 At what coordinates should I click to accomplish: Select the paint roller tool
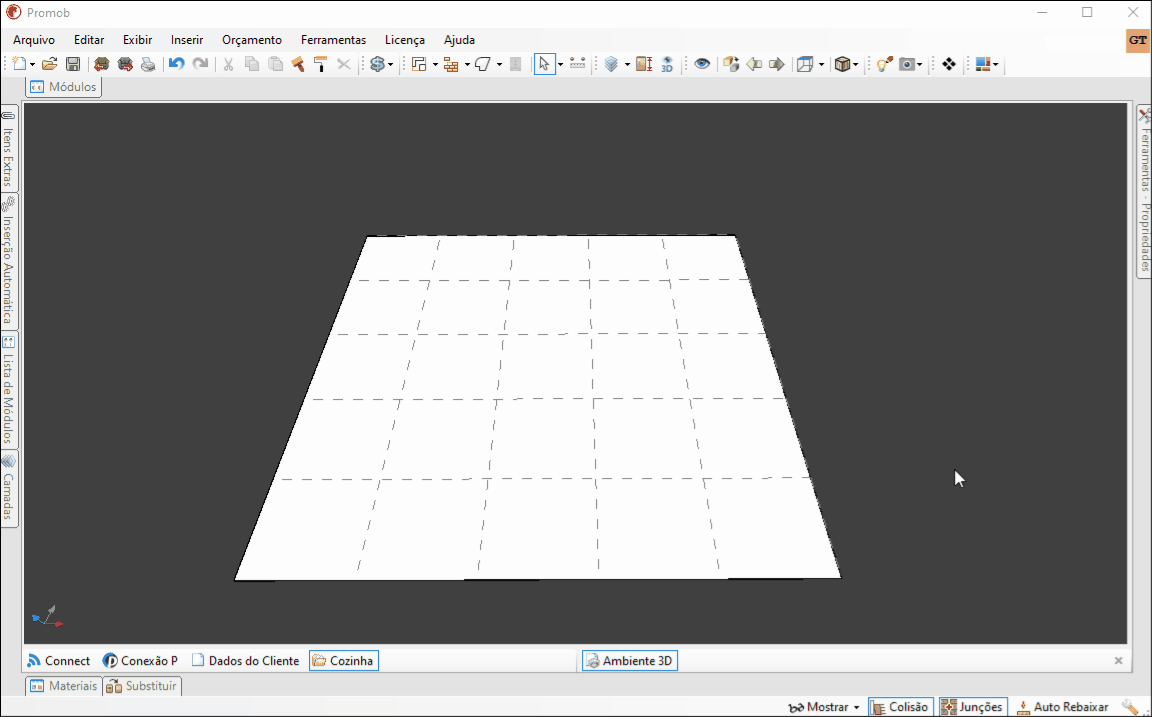pyautogui.click(x=320, y=64)
